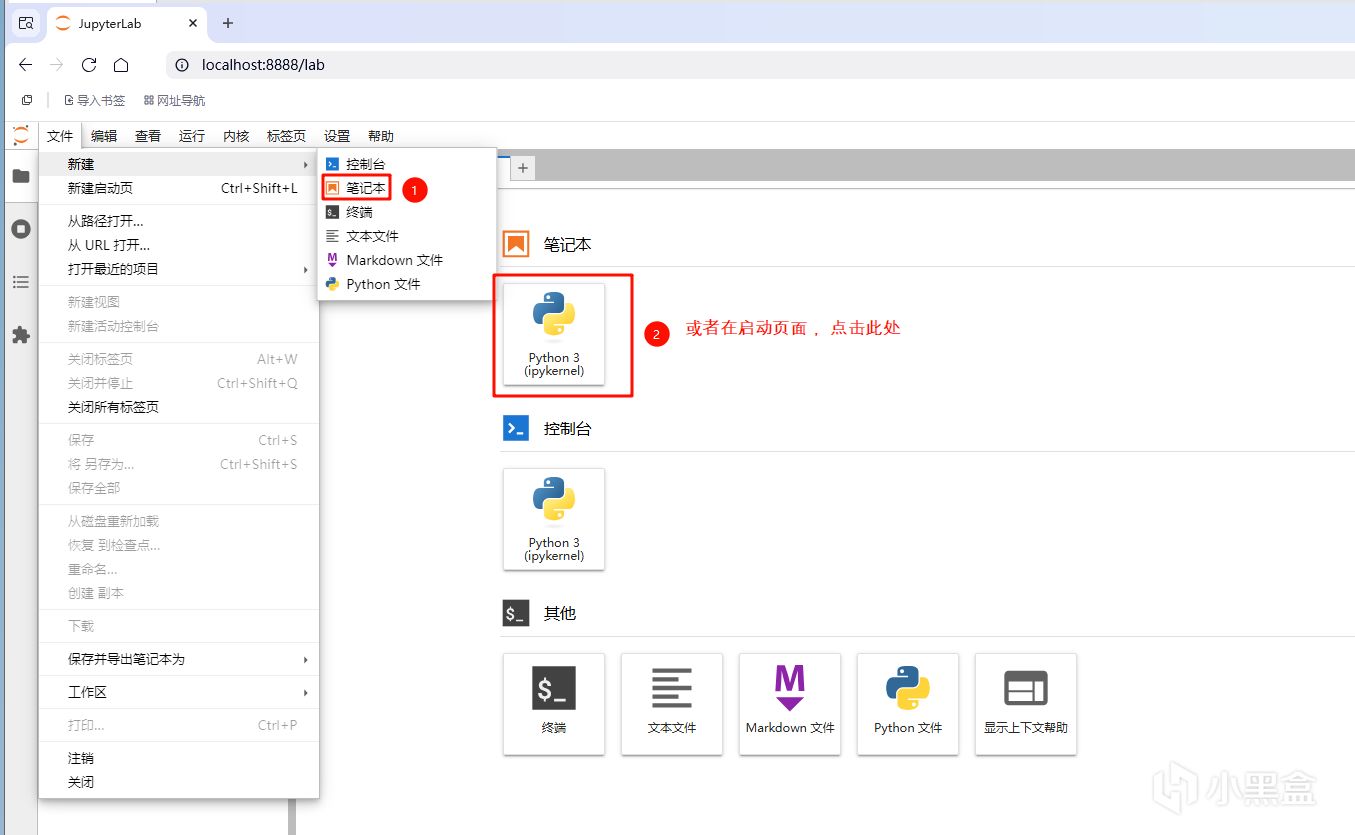This screenshot has height=835, width=1355.
Task: Go to the browser home page icon
Action: (121, 65)
